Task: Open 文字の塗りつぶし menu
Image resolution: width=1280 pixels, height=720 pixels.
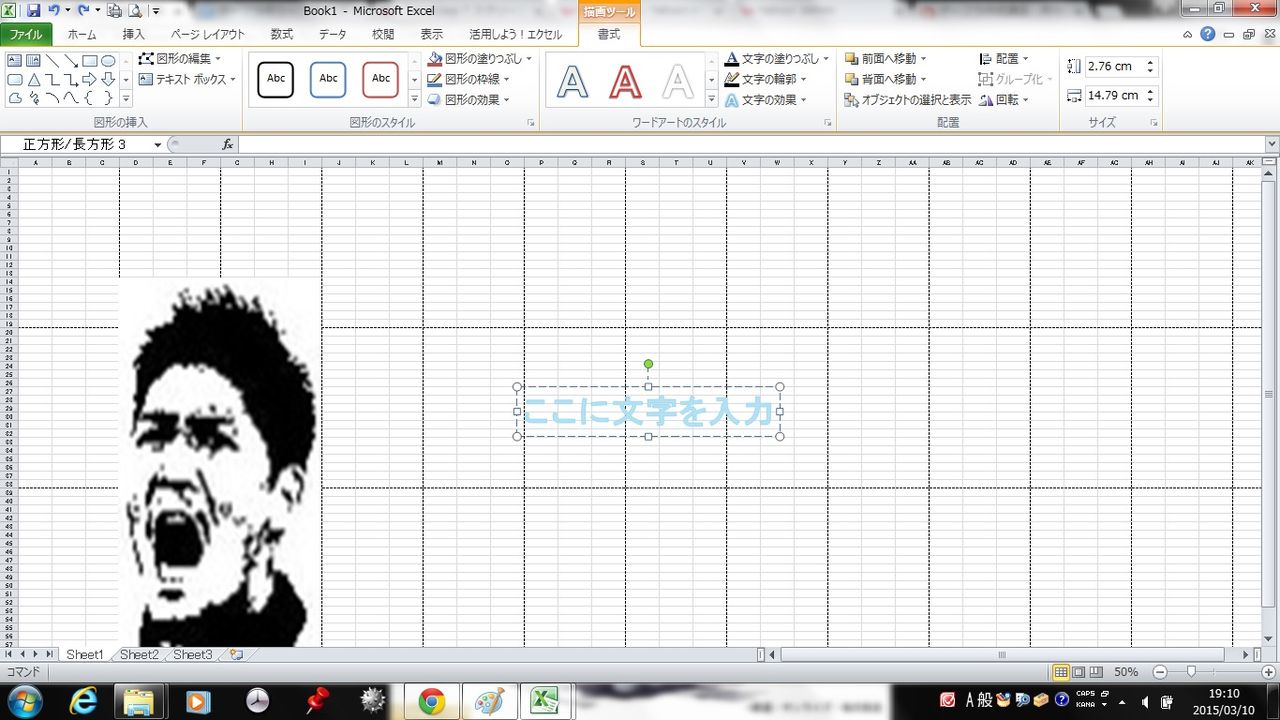Action: pyautogui.click(x=777, y=59)
